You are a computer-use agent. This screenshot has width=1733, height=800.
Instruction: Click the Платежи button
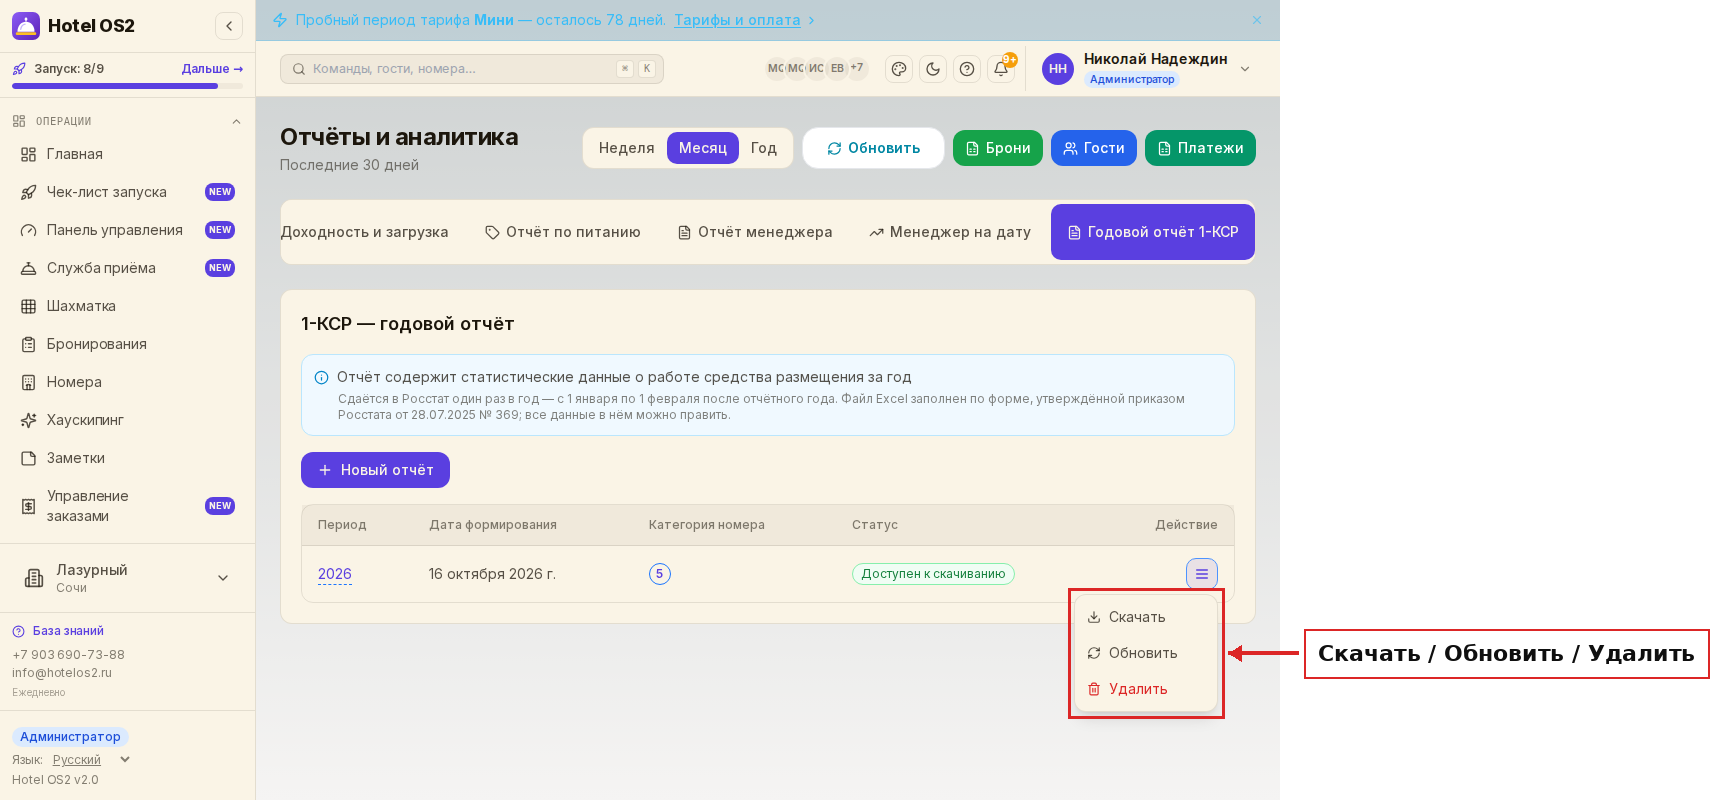[1200, 148]
